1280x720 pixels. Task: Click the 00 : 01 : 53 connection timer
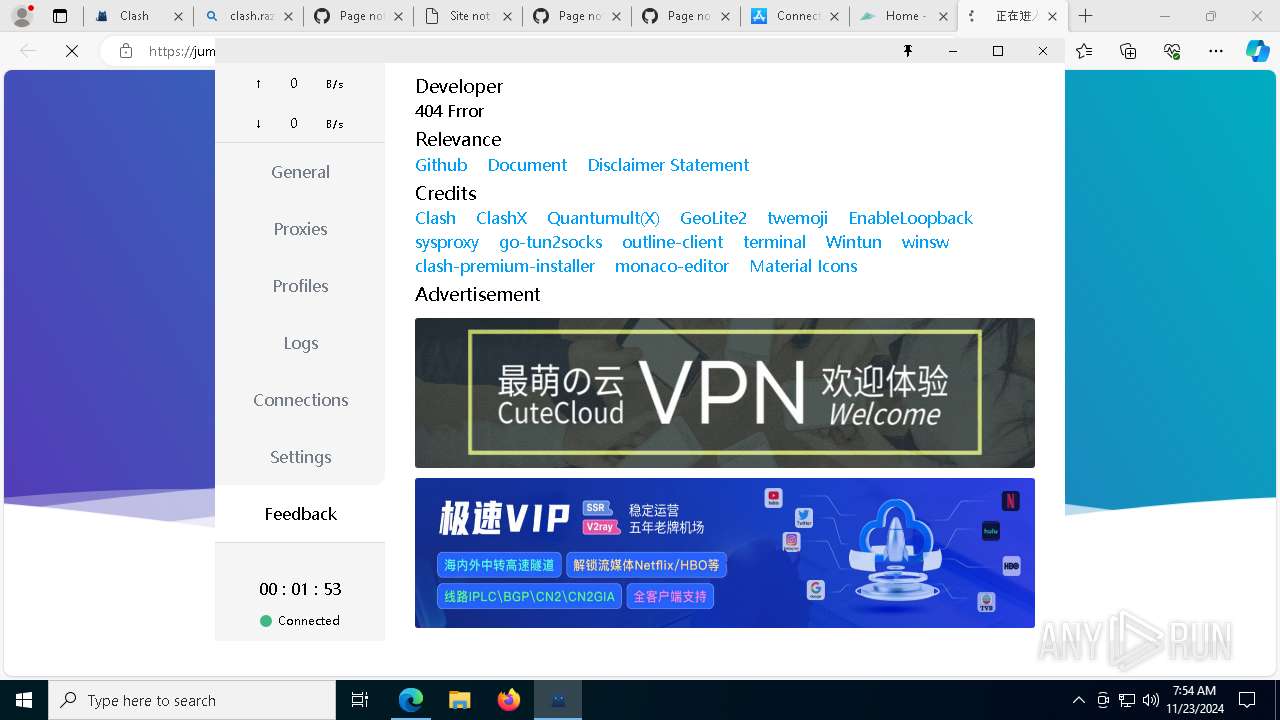(300, 589)
